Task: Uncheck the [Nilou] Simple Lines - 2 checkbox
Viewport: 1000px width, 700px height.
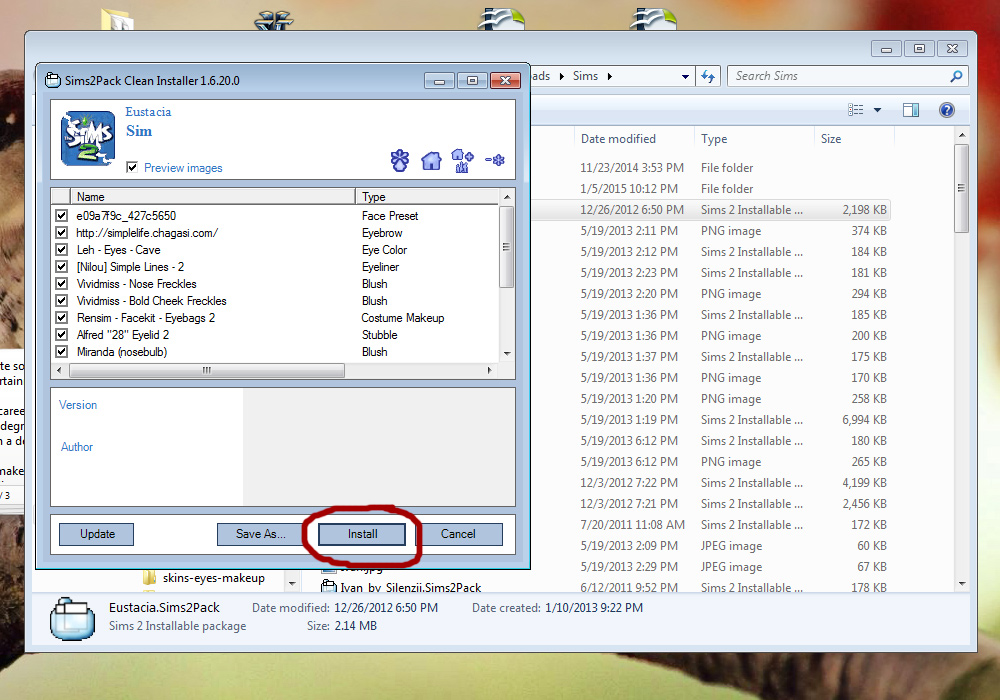Action: click(x=61, y=266)
